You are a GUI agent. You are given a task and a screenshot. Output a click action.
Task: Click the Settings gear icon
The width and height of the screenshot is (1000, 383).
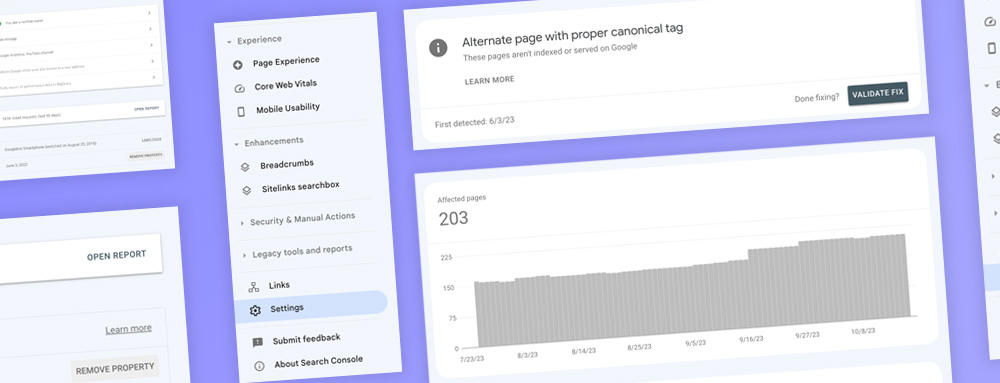[255, 310]
